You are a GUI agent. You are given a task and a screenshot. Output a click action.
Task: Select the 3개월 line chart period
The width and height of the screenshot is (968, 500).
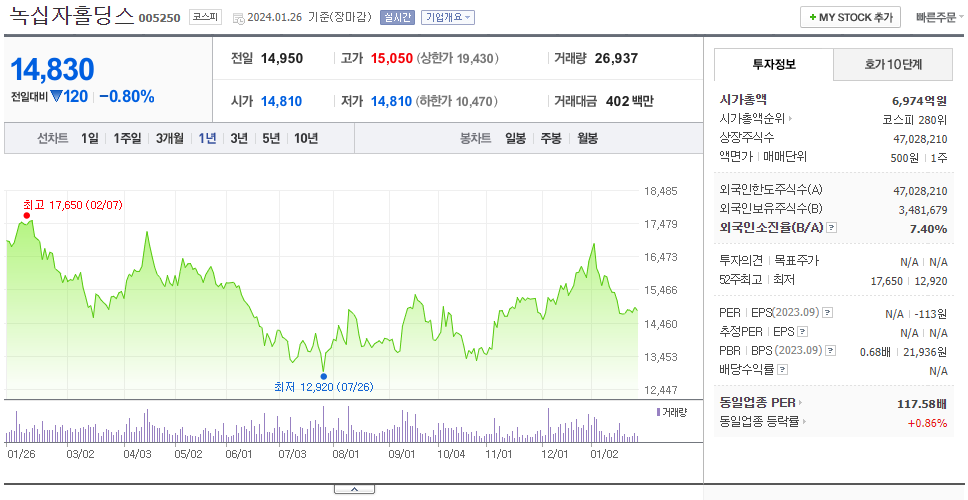point(170,138)
